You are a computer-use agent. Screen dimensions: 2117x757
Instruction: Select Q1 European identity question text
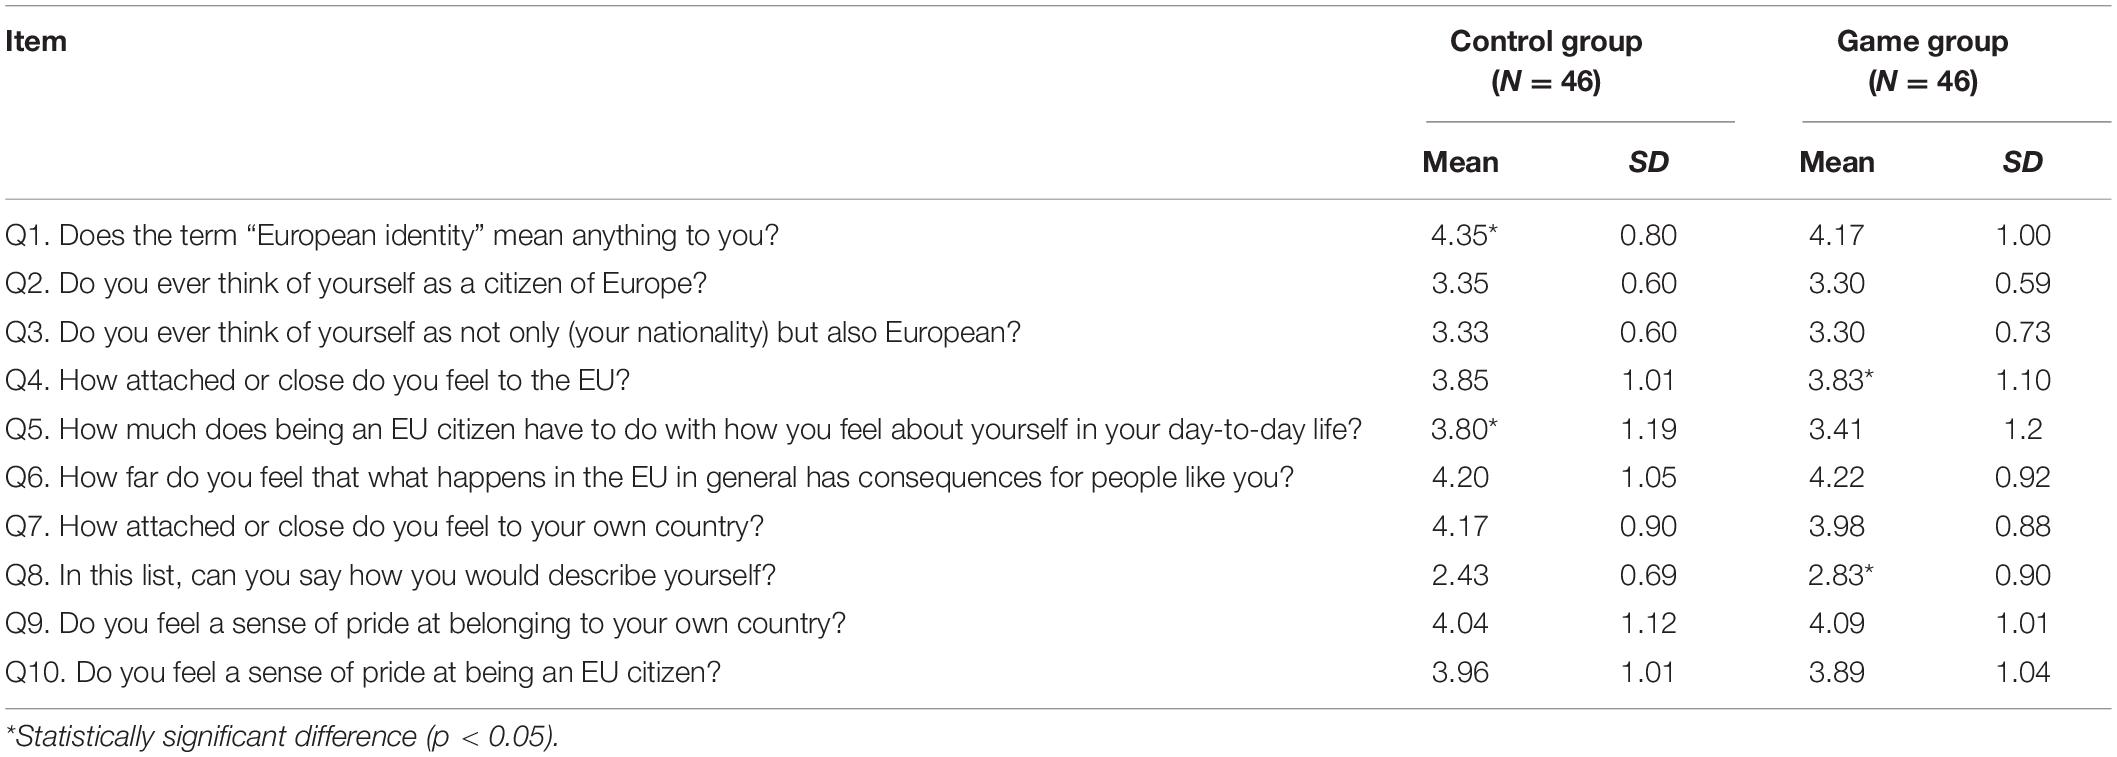tap(392, 236)
